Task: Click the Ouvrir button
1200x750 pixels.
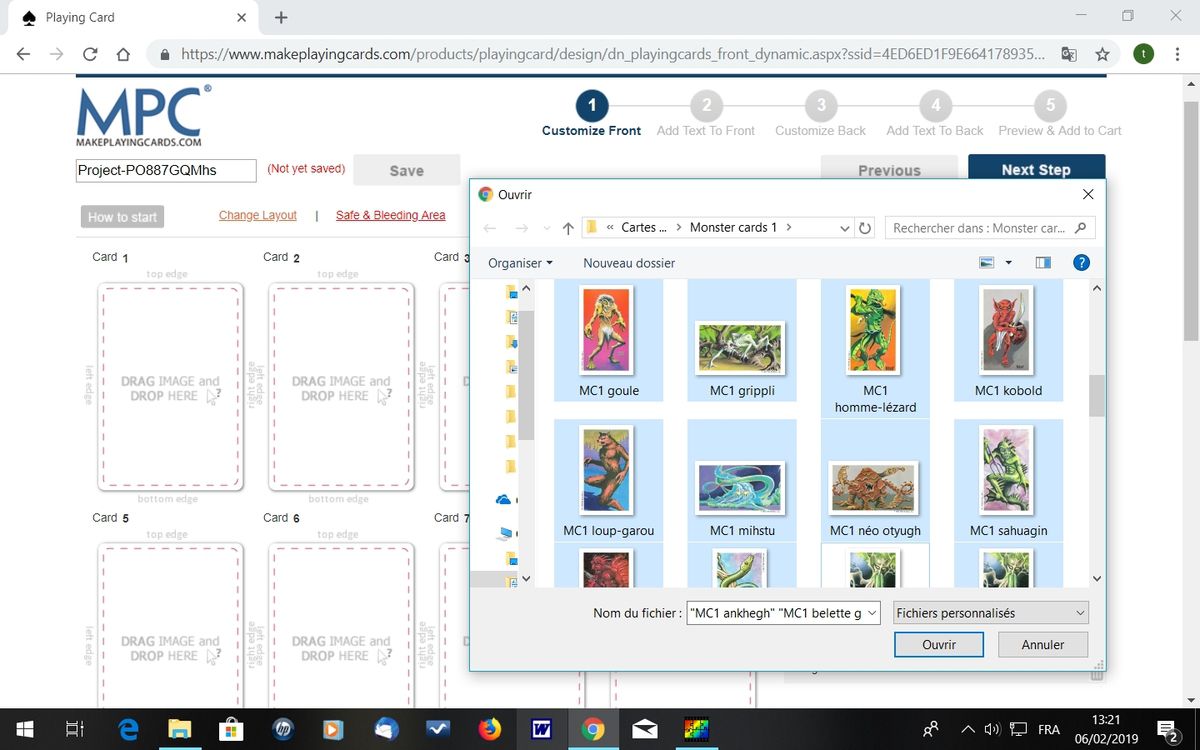Action: point(939,645)
